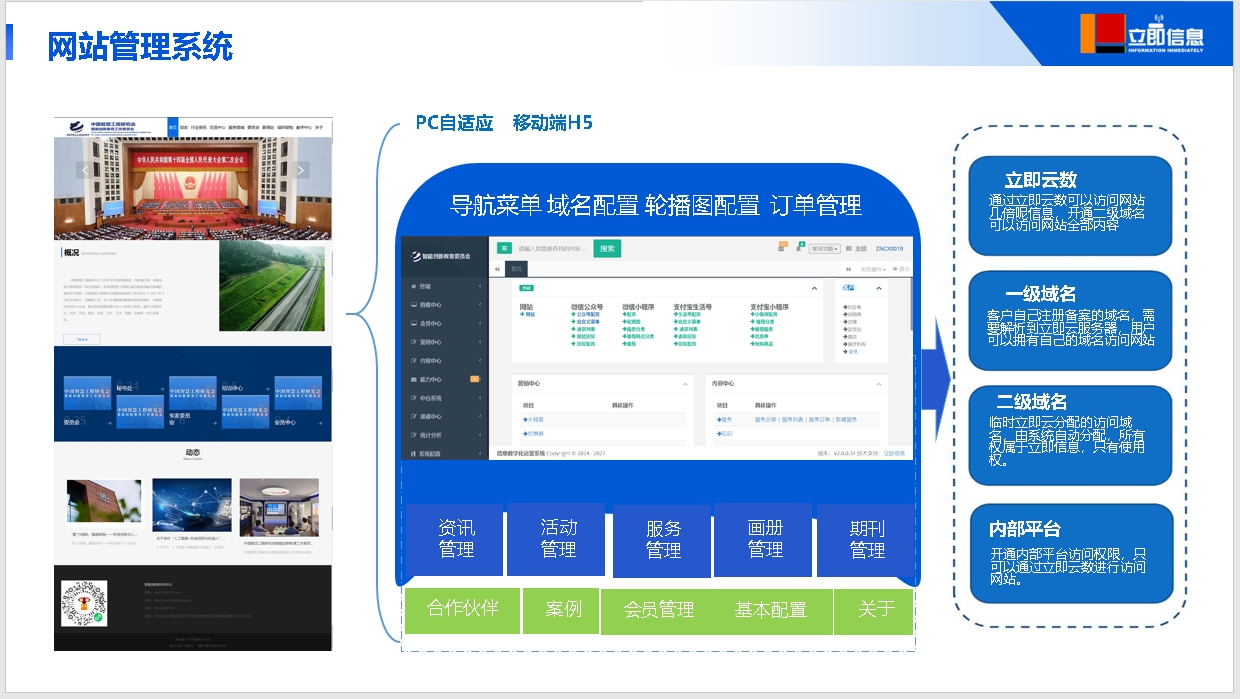Click the PC自适应 label
This screenshot has height=699, width=1240.
[x=455, y=123]
